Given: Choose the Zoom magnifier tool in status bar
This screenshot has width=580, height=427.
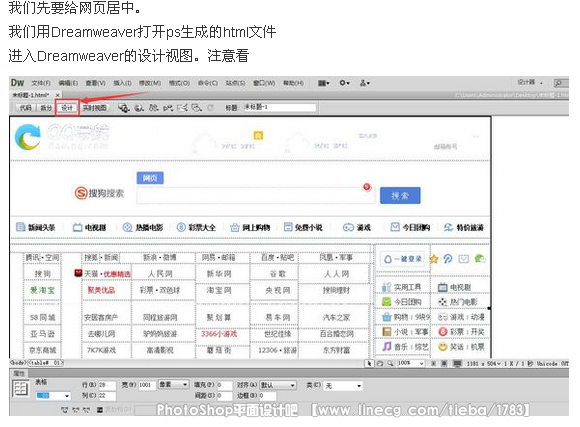Looking at the screenshot, I should [x=390, y=363].
